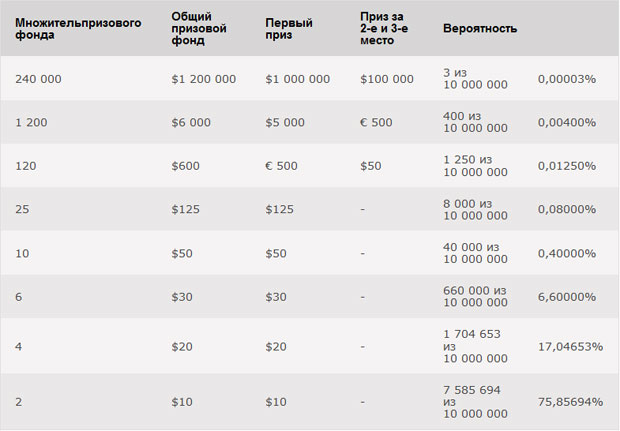This screenshot has width=620, height=431.
Task: Click the $6 000 total prize cell
Action: click(191, 123)
